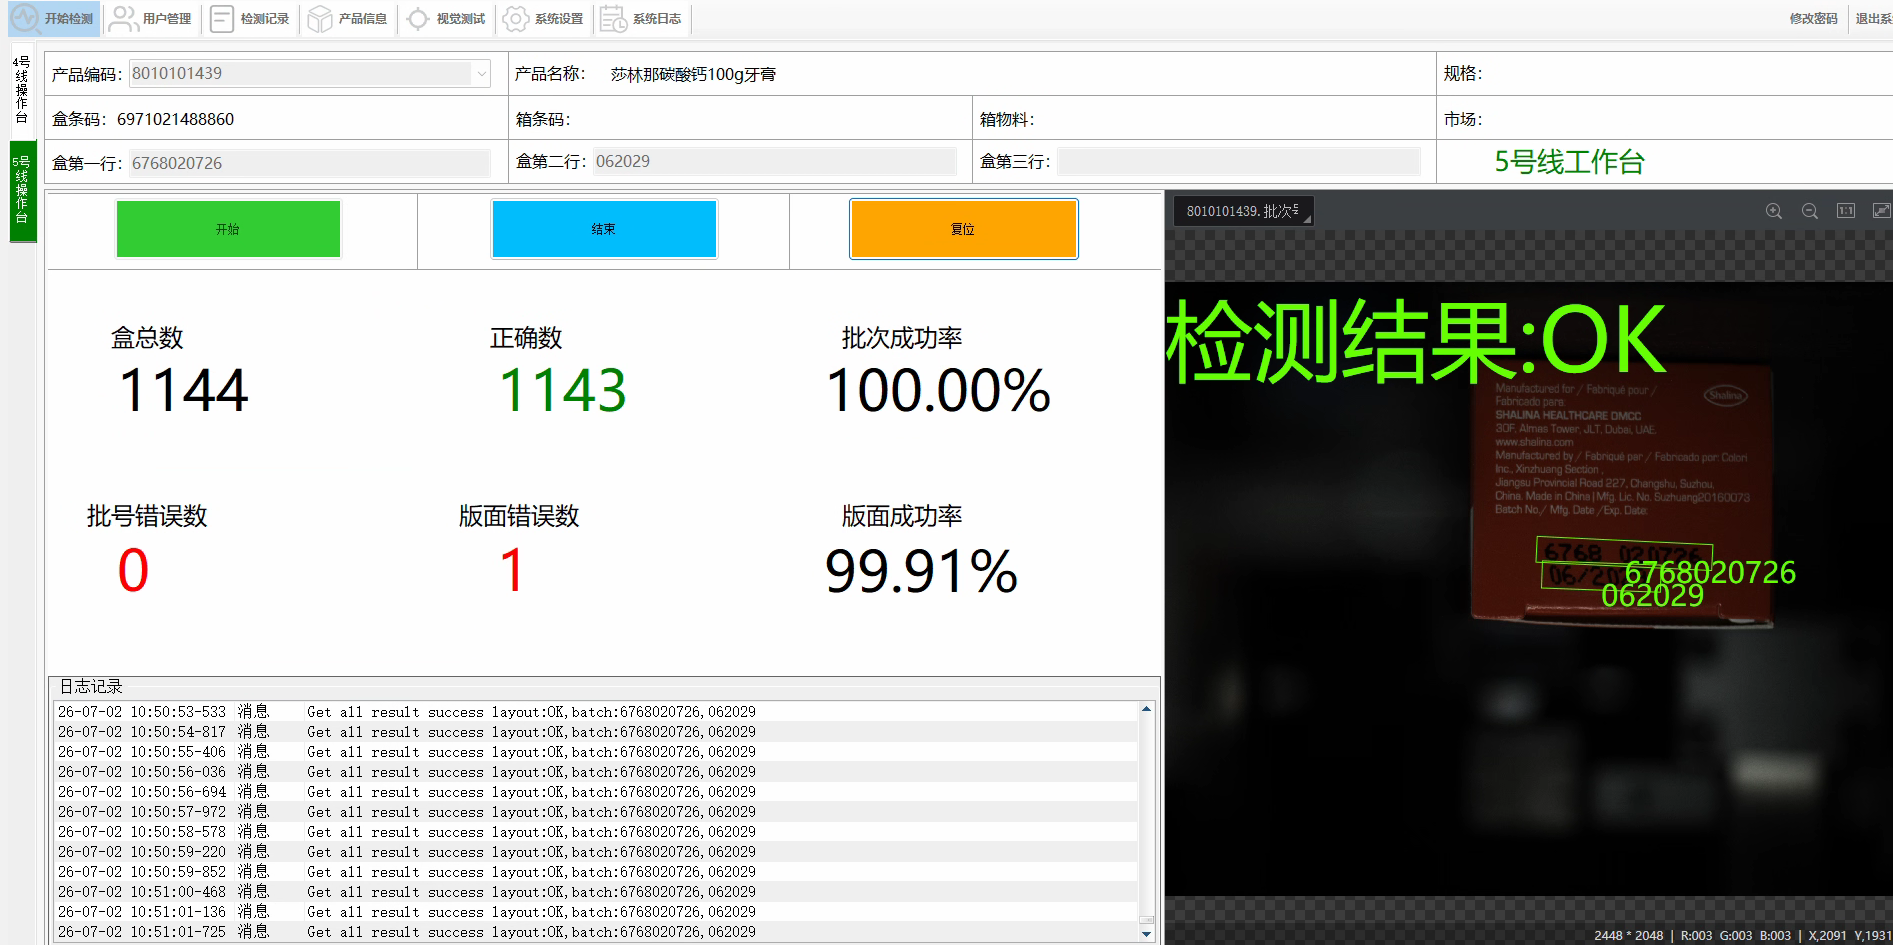Image resolution: width=1893 pixels, height=945 pixels.
Task: Switch to 5号线操作台 side tab
Action: 22,190
